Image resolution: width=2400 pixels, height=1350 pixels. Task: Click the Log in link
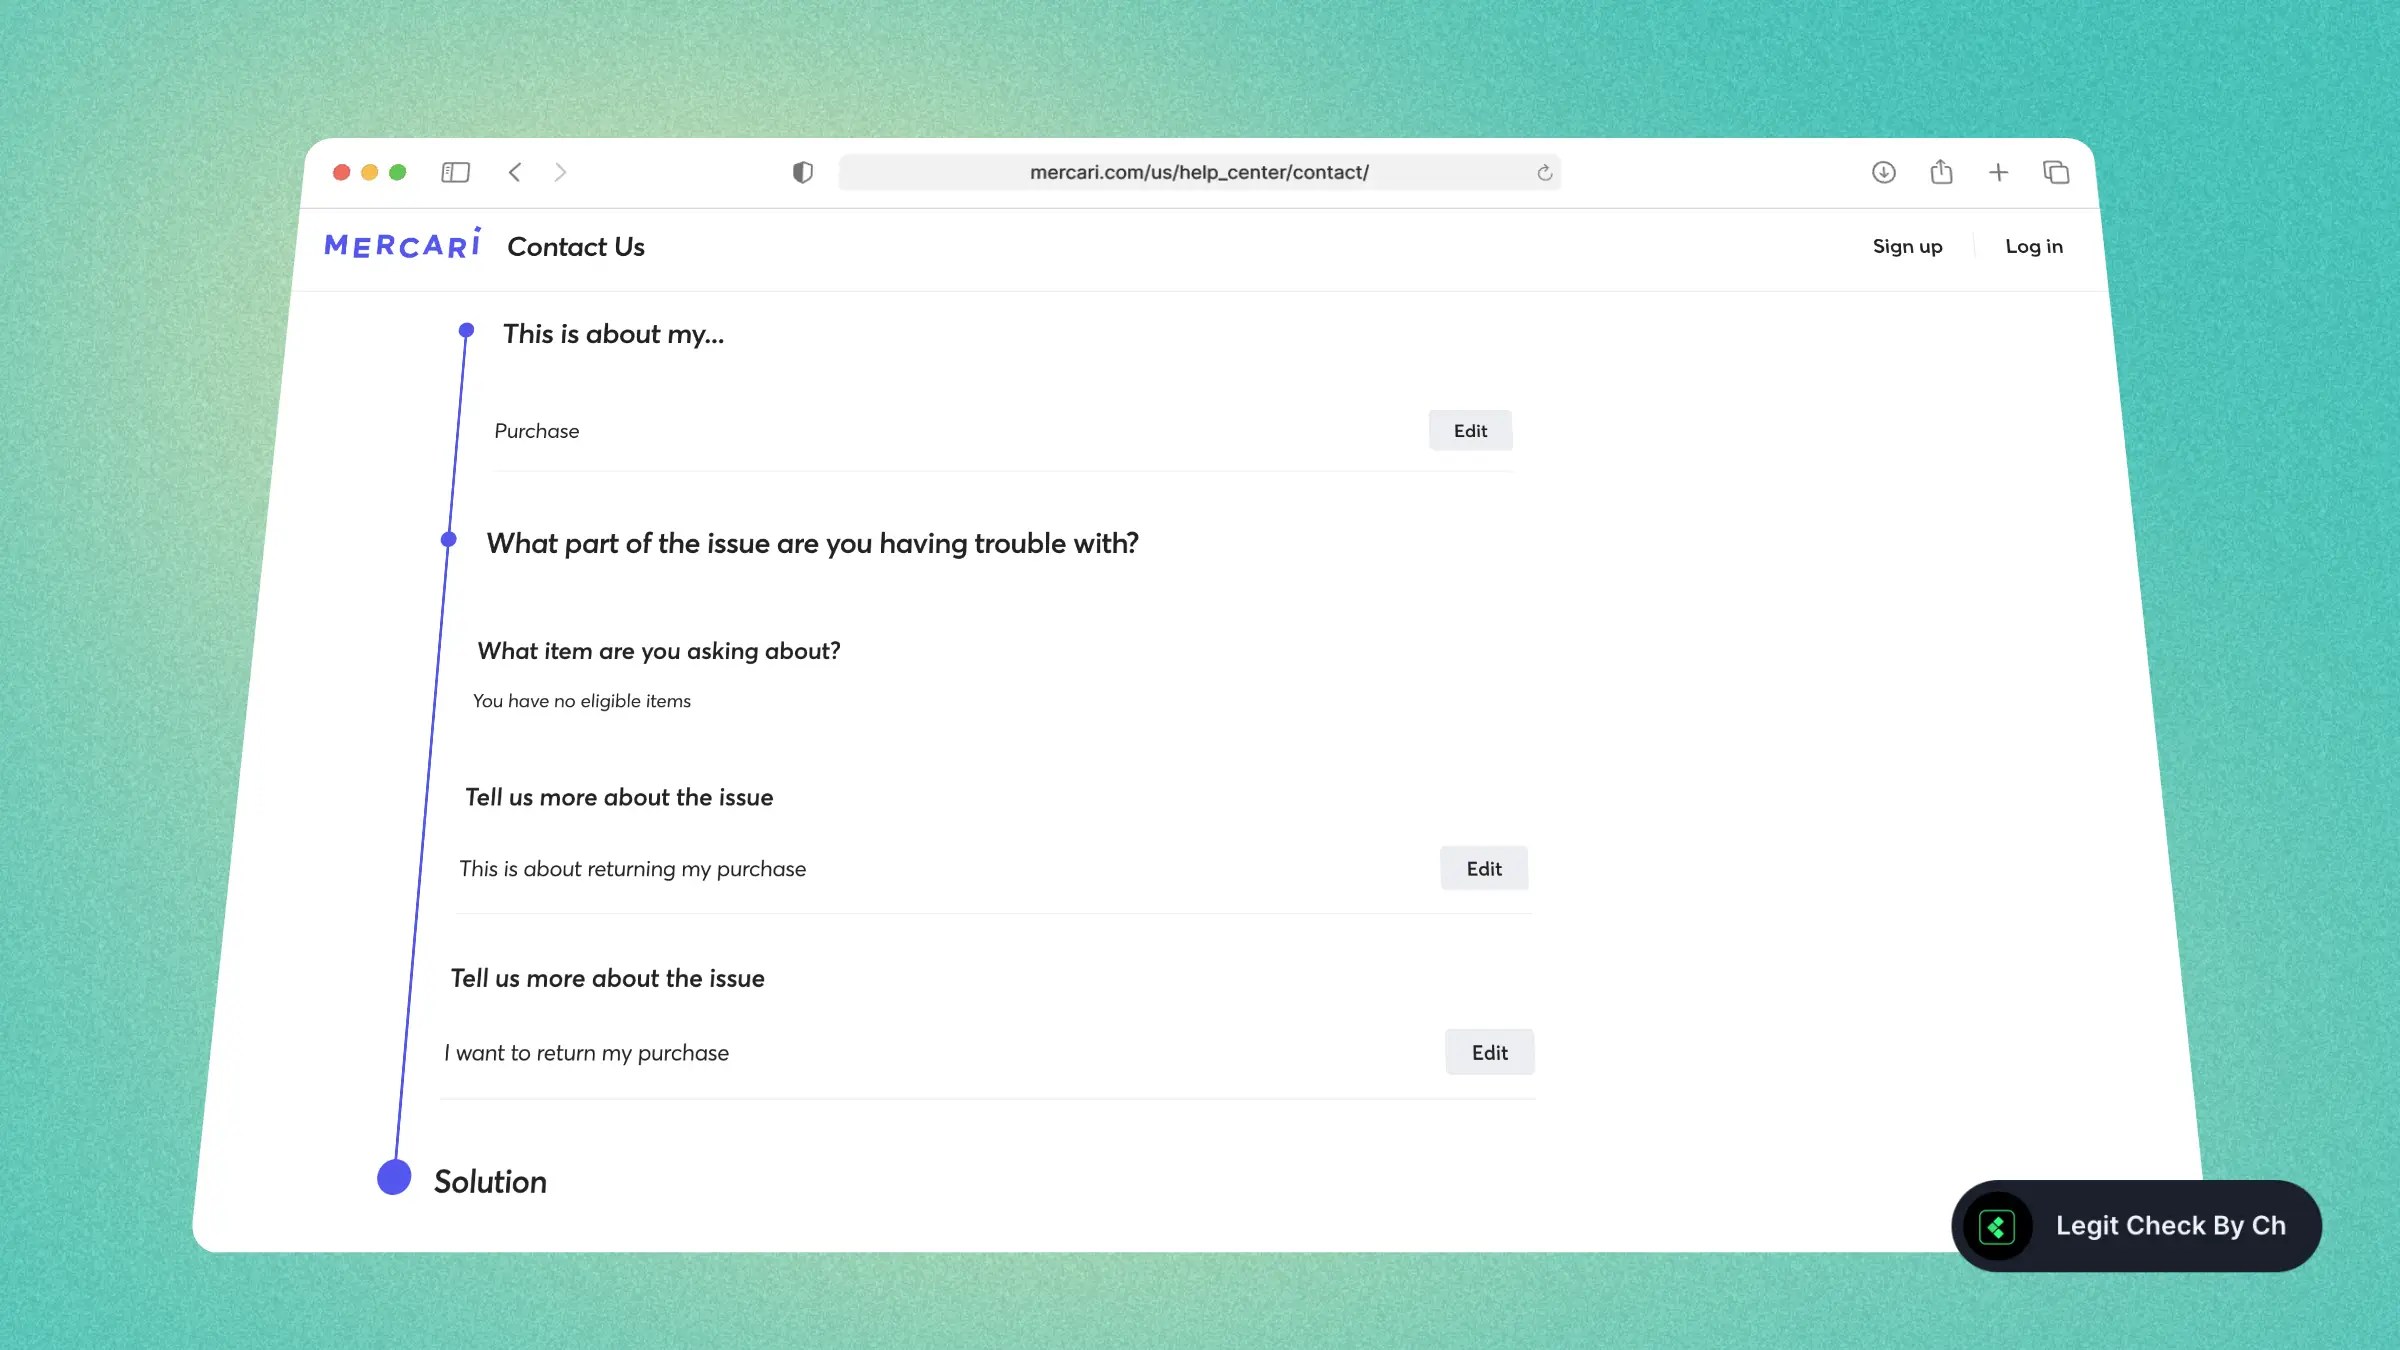point(2033,246)
